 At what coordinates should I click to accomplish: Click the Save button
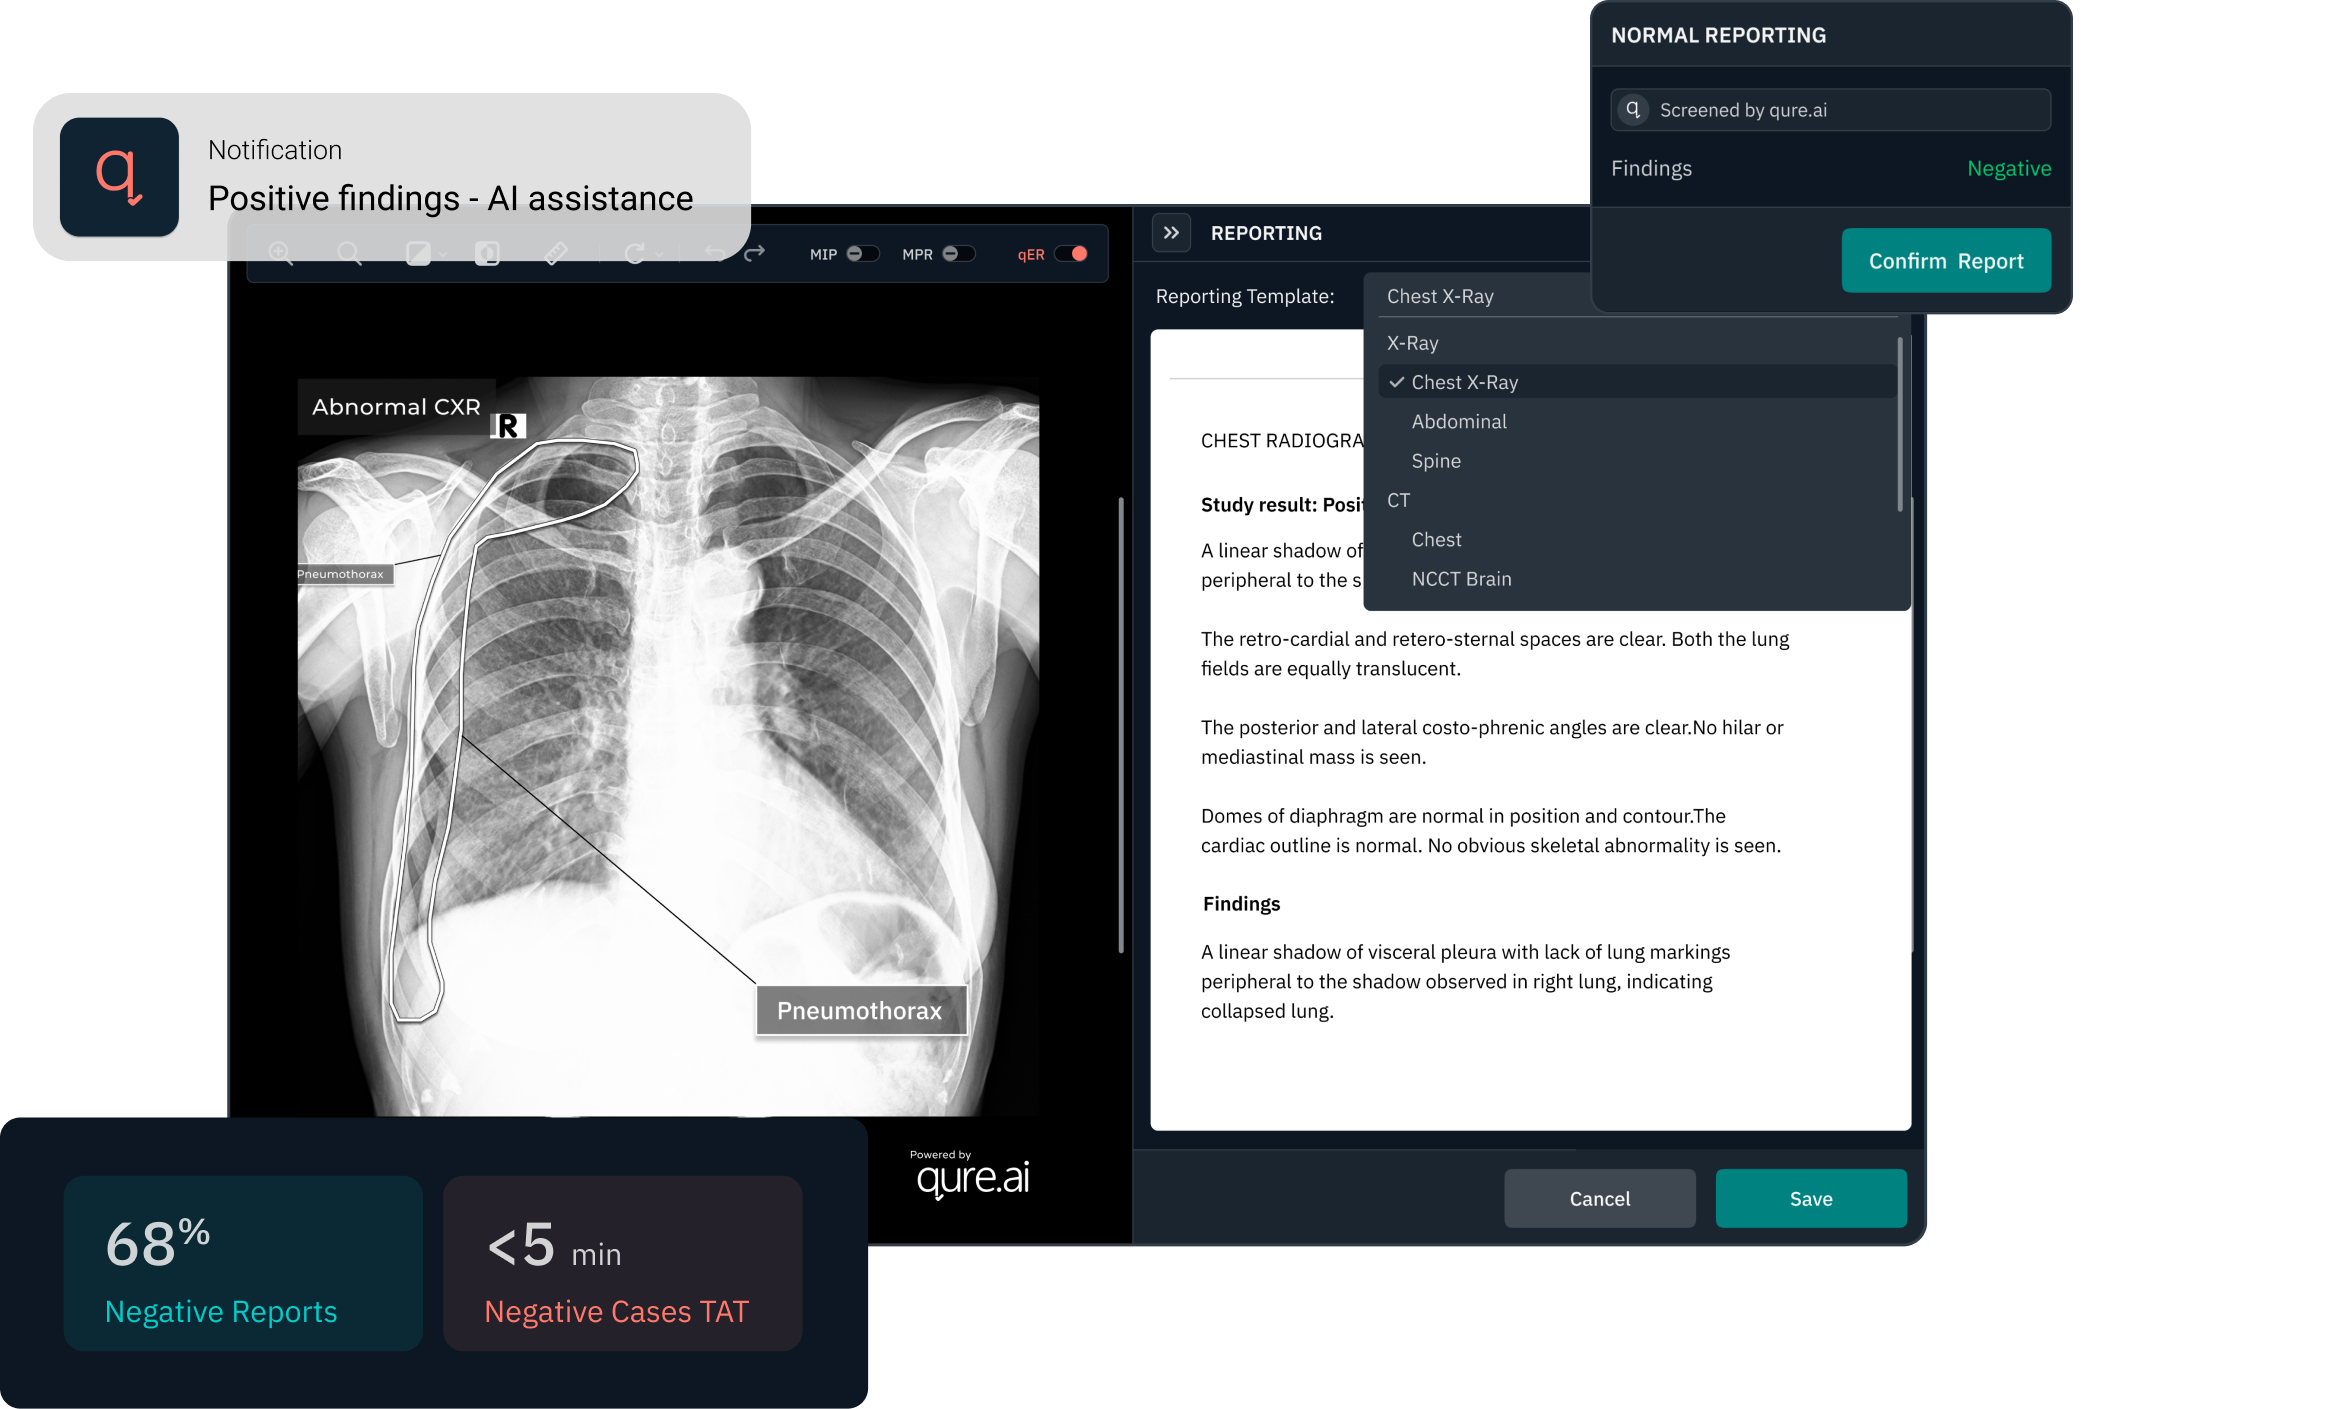click(x=1810, y=1198)
